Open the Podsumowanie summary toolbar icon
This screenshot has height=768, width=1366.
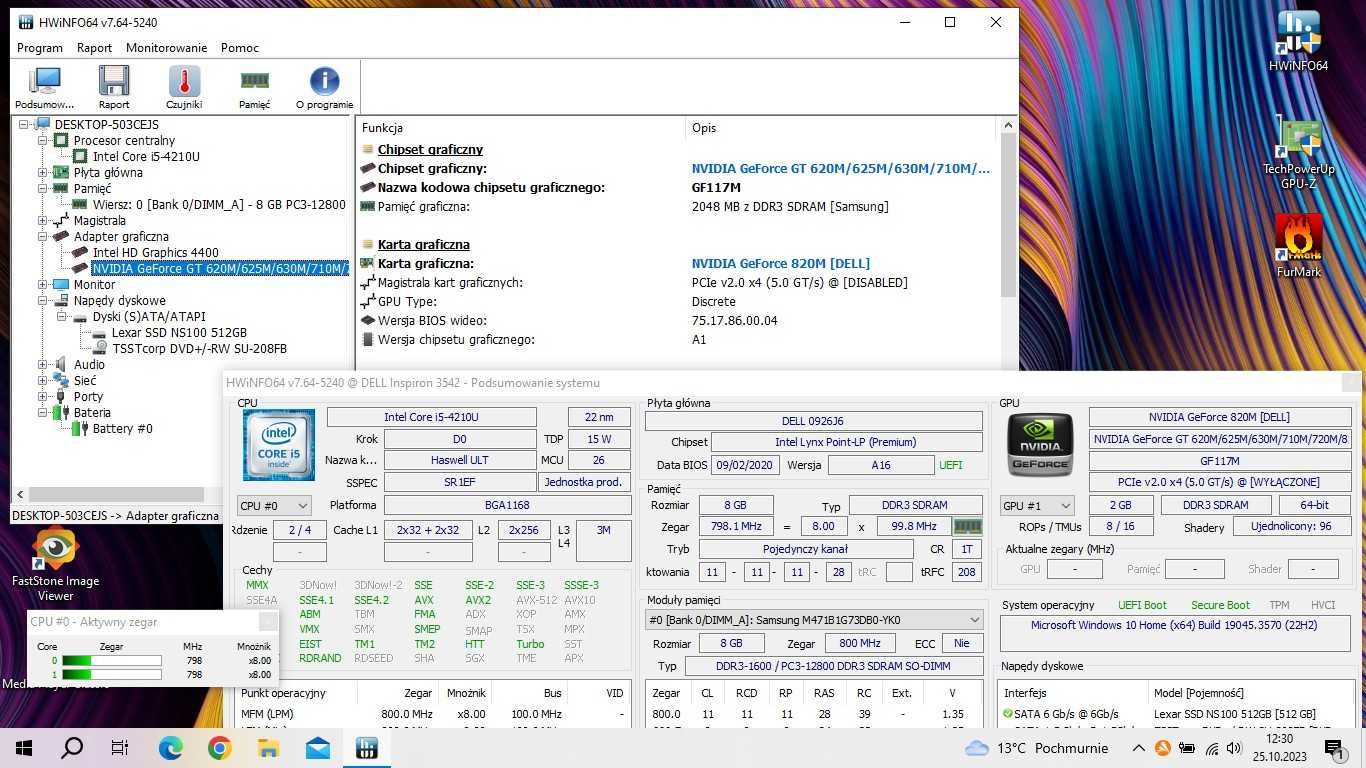[x=44, y=87]
